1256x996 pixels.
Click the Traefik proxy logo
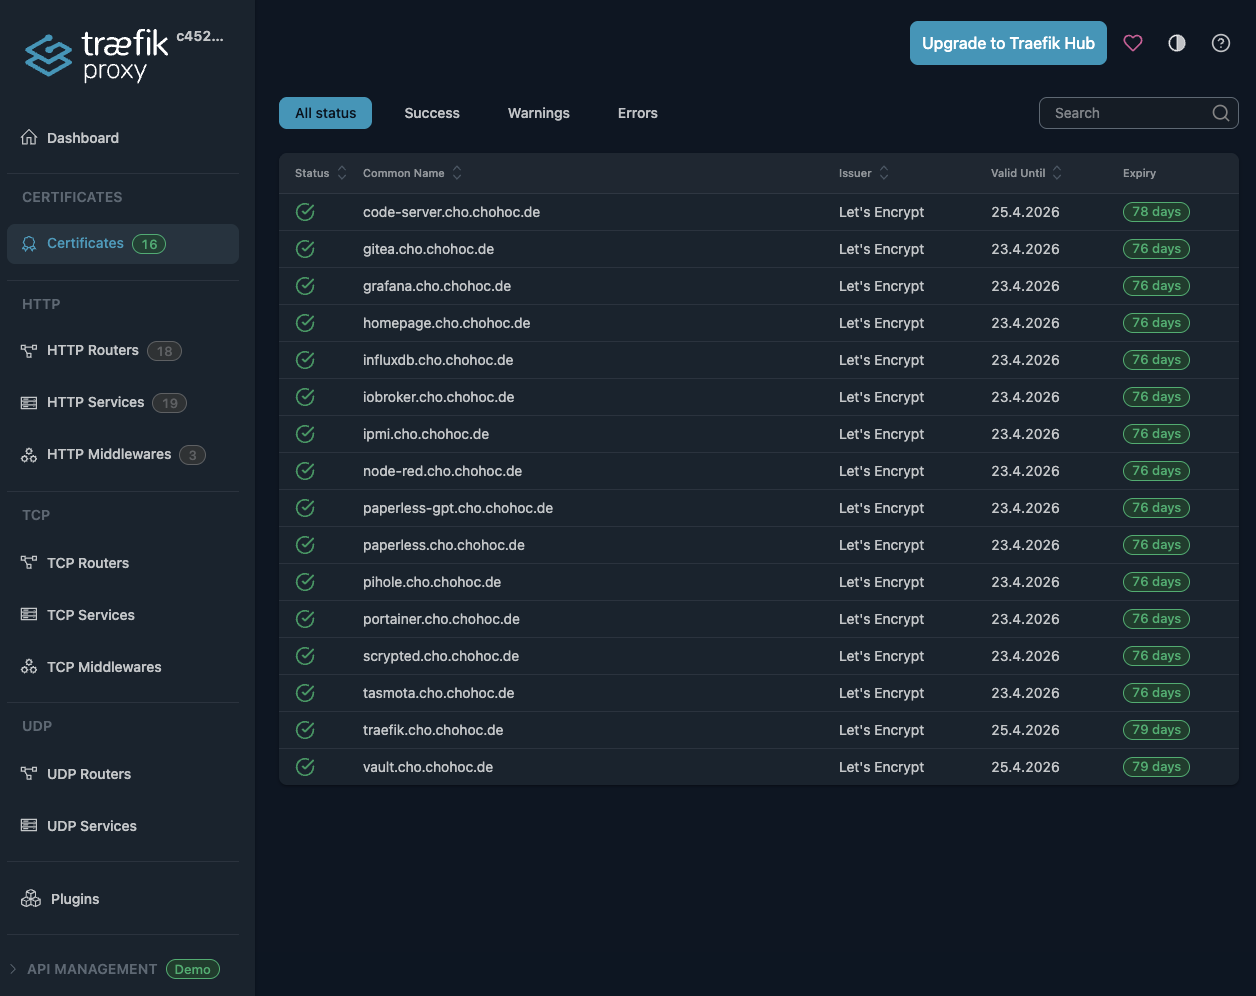[x=97, y=56]
